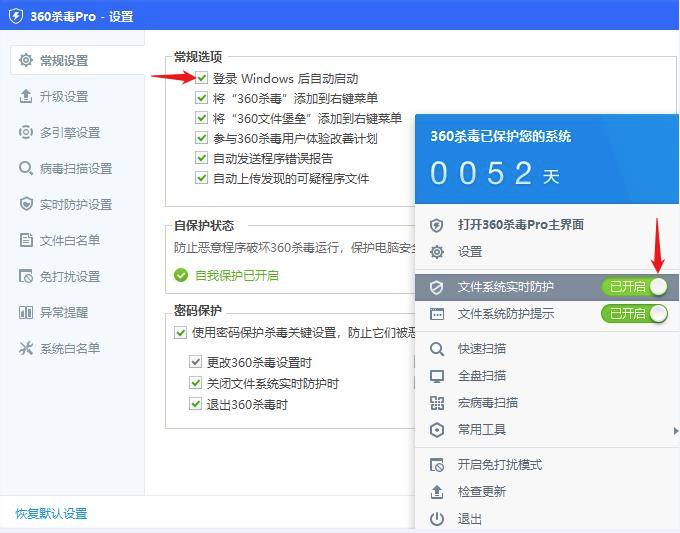Click the macro virus scan icon (宏病毒扫描)
This screenshot has width=680, height=533.
[436, 403]
